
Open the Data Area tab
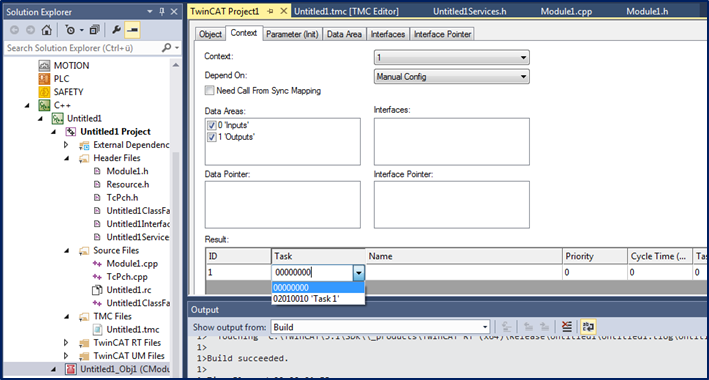(x=344, y=34)
